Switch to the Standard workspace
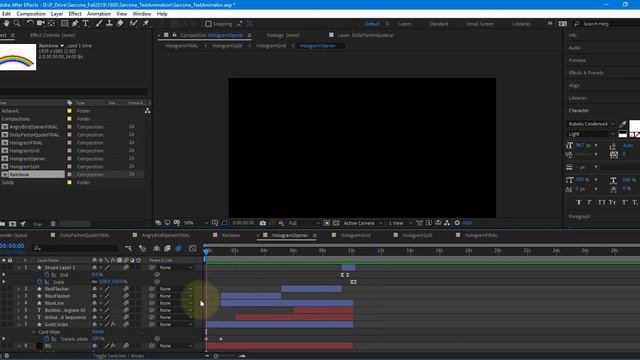Viewport: 640px width, 360px height. click(439, 24)
